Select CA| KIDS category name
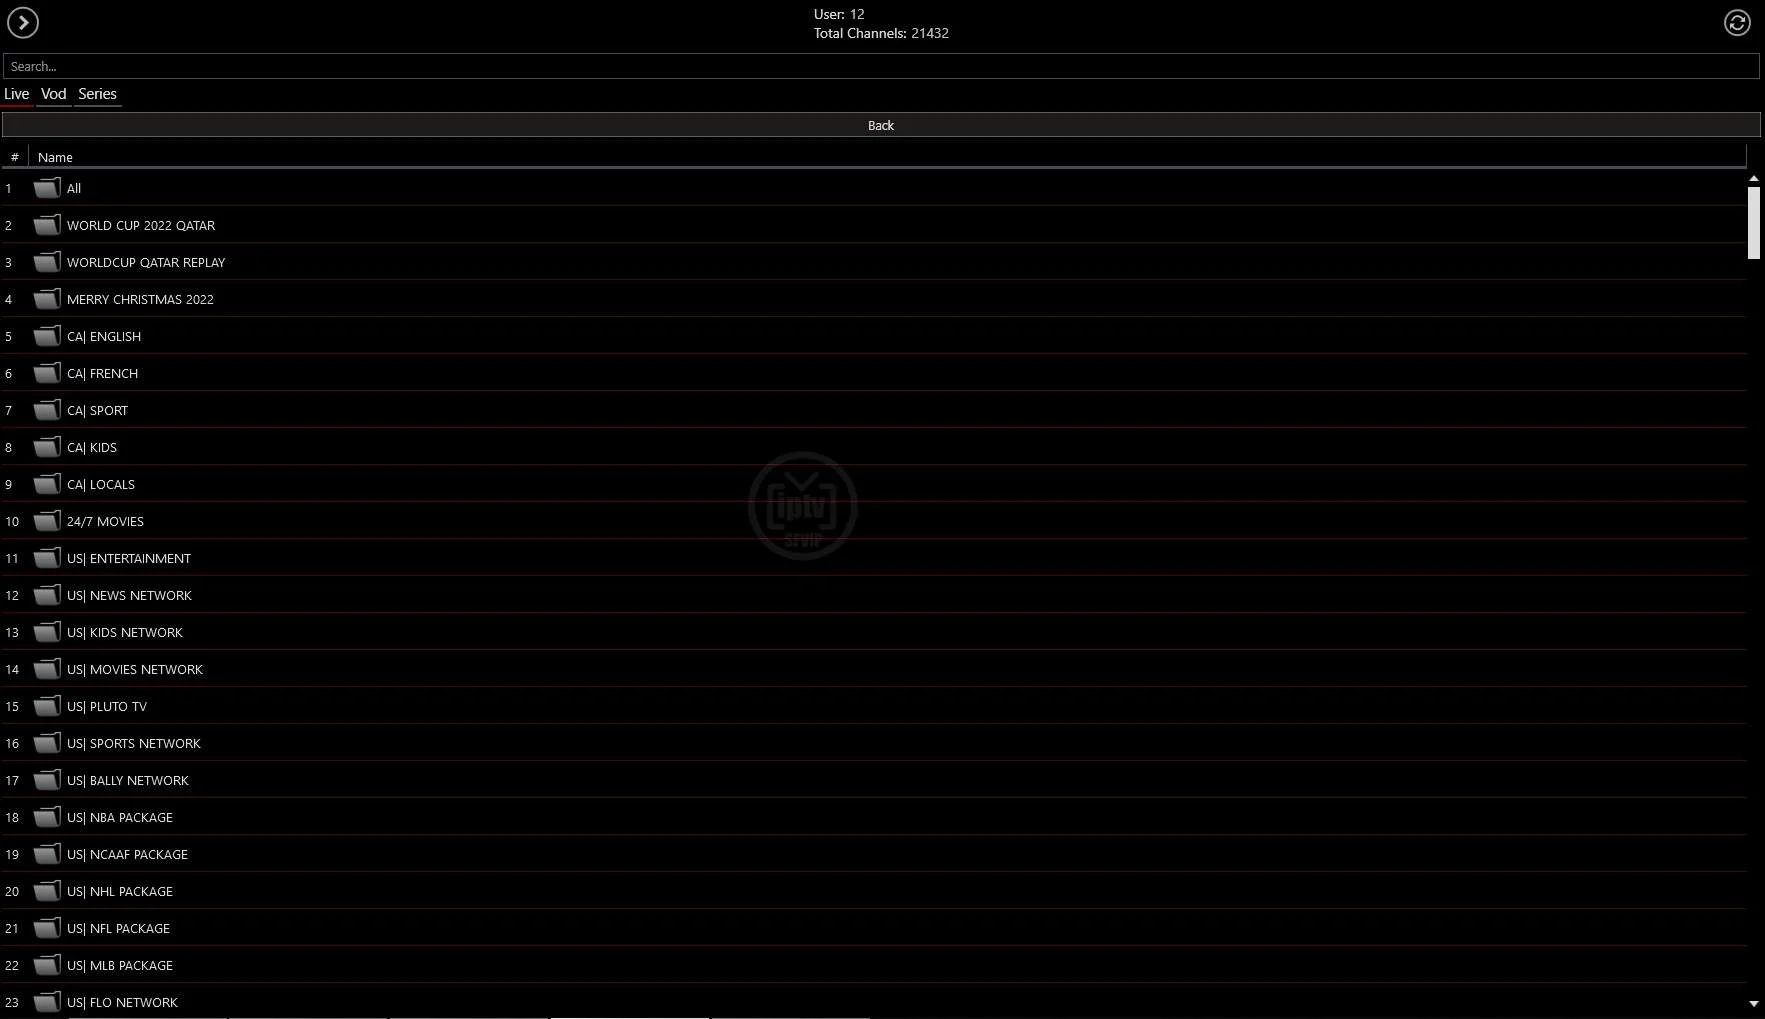This screenshot has width=1765, height=1019. tap(92, 447)
